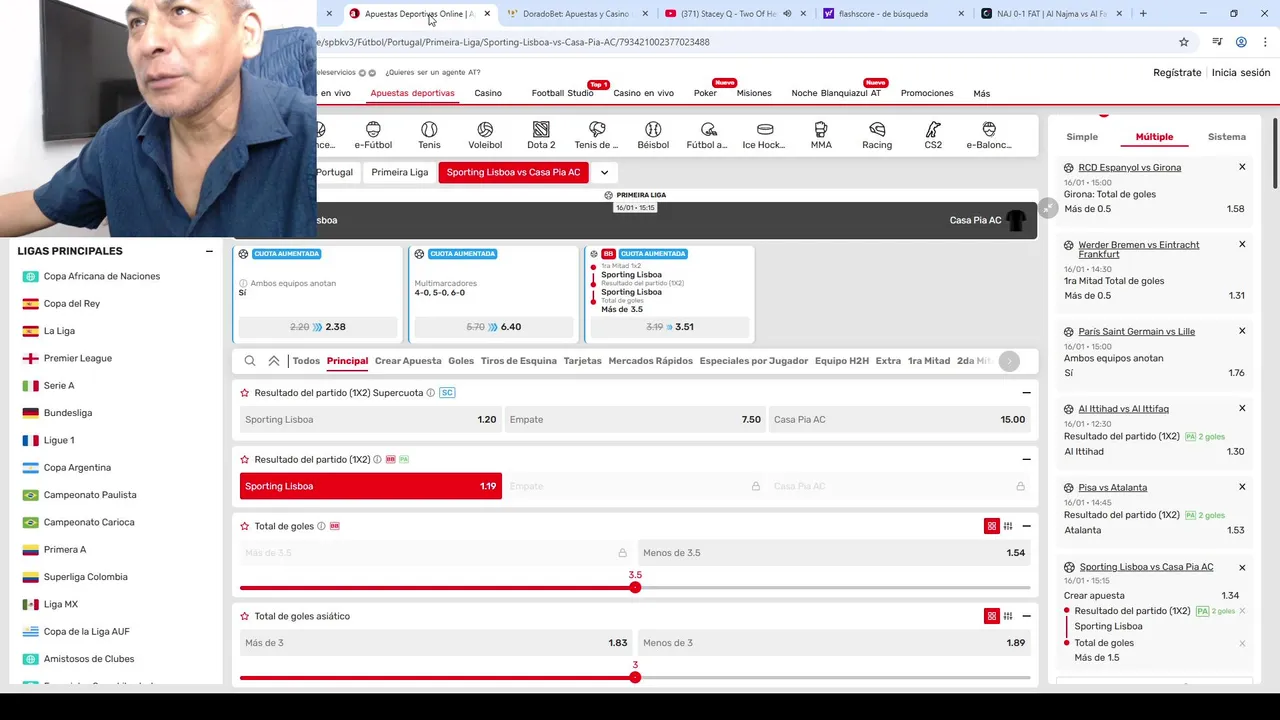The width and height of the screenshot is (1280, 720).
Task: Toggle Empate 7.50 Supercuota selection
Action: 635,420
